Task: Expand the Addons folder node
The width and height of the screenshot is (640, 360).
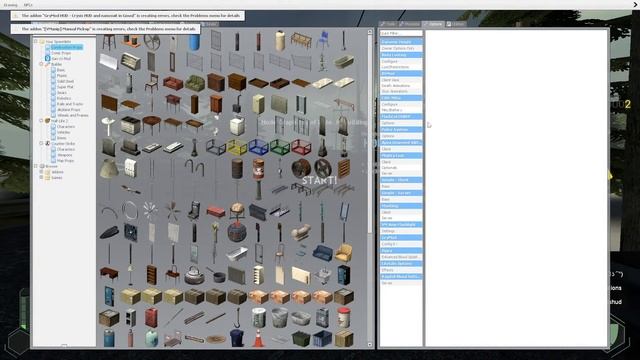Action: 41,172
